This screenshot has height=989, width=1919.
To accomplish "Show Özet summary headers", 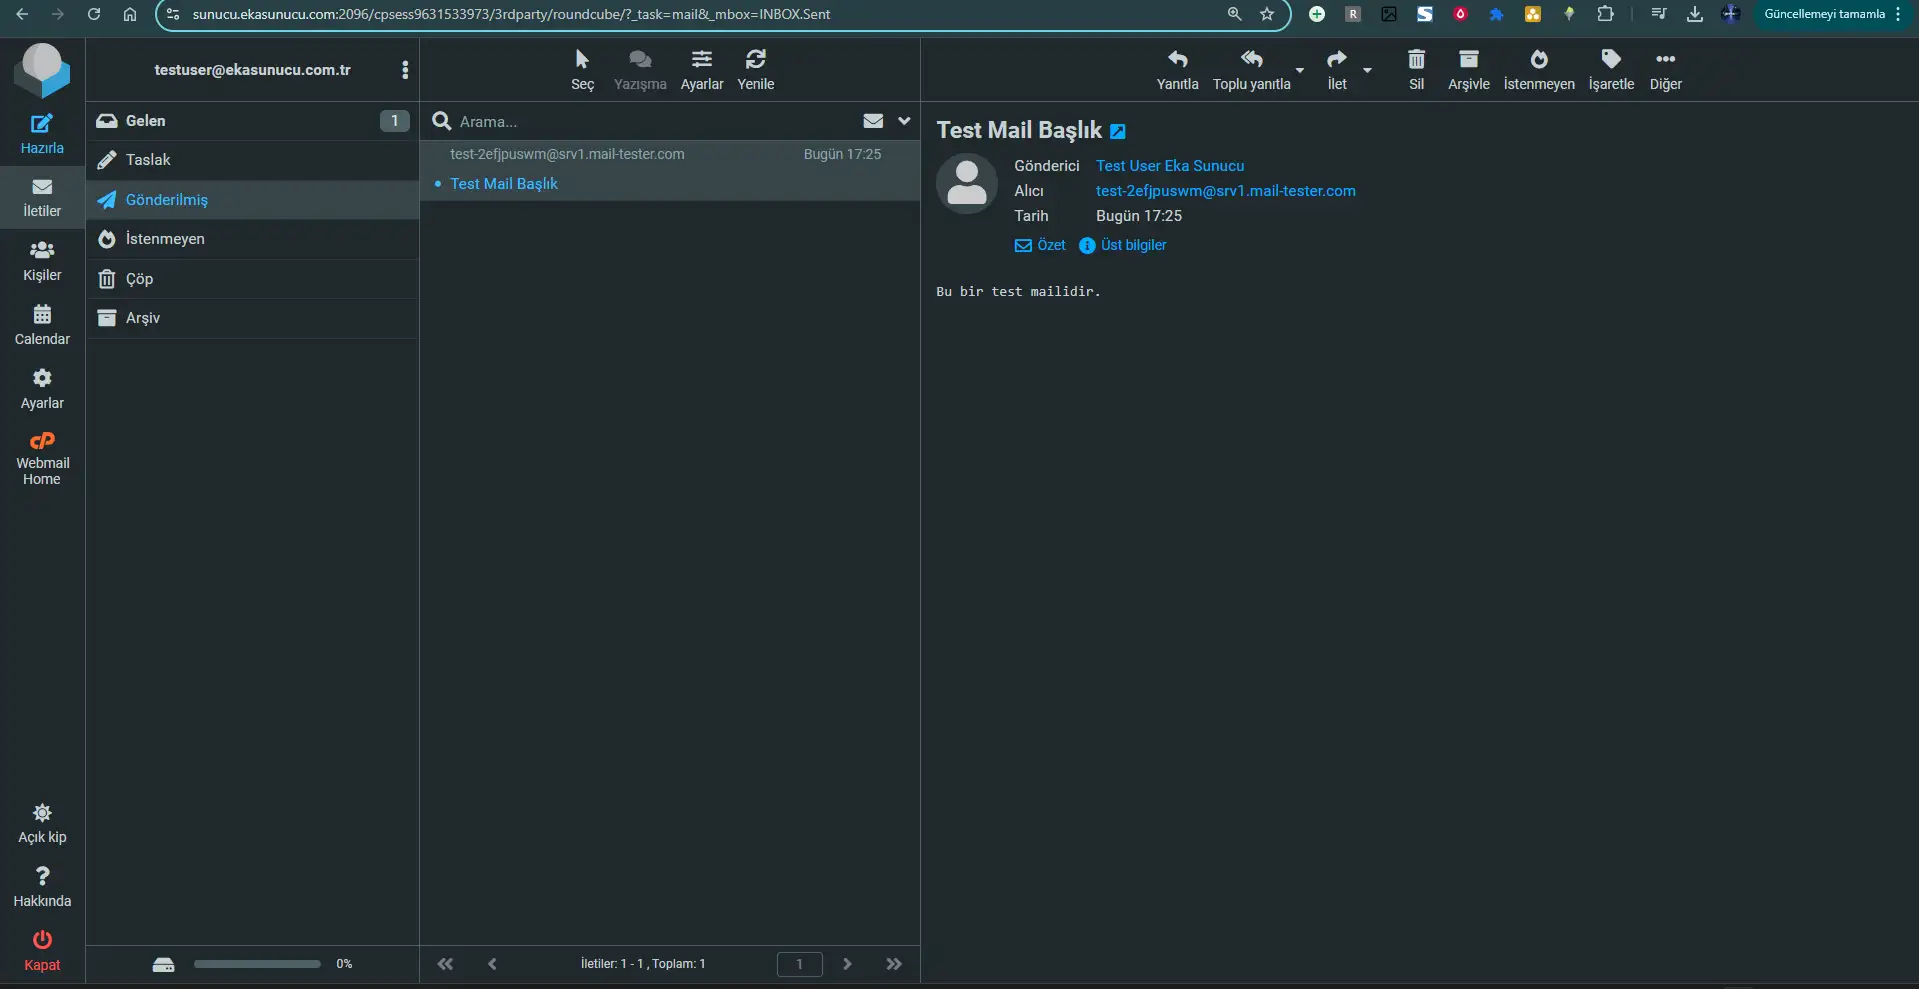I will click(x=1040, y=245).
